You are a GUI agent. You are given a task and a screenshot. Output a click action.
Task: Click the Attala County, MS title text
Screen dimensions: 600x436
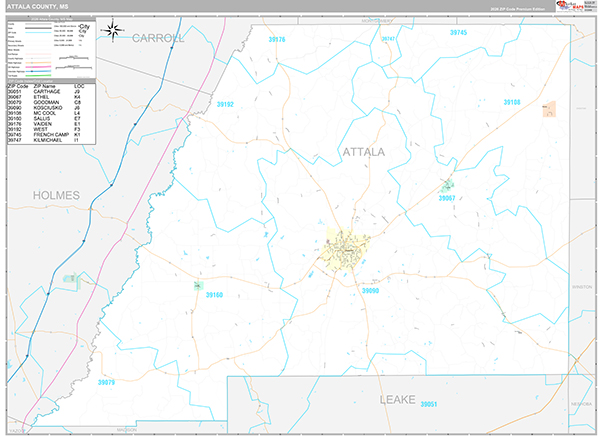point(40,7)
